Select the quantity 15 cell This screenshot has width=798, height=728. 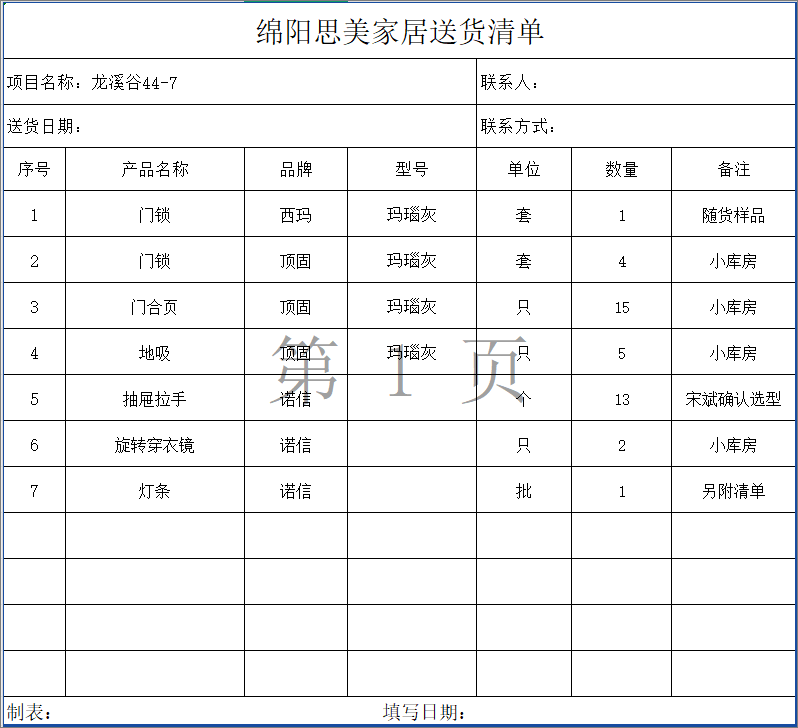[621, 306]
